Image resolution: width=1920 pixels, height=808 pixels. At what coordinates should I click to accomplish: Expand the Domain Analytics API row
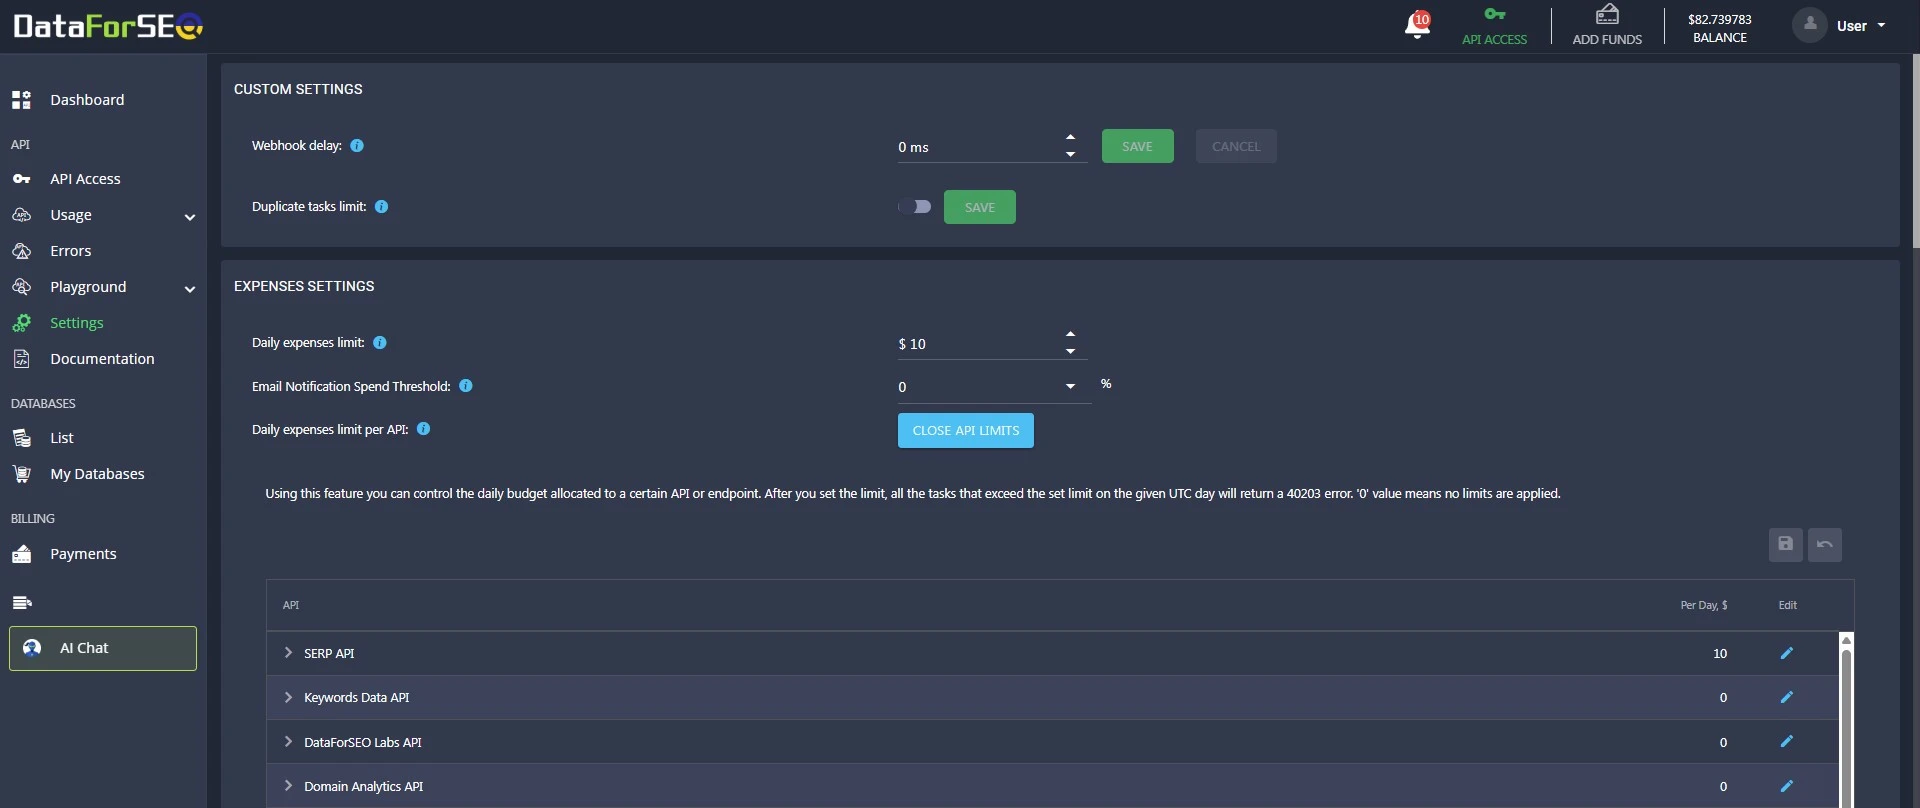point(288,786)
